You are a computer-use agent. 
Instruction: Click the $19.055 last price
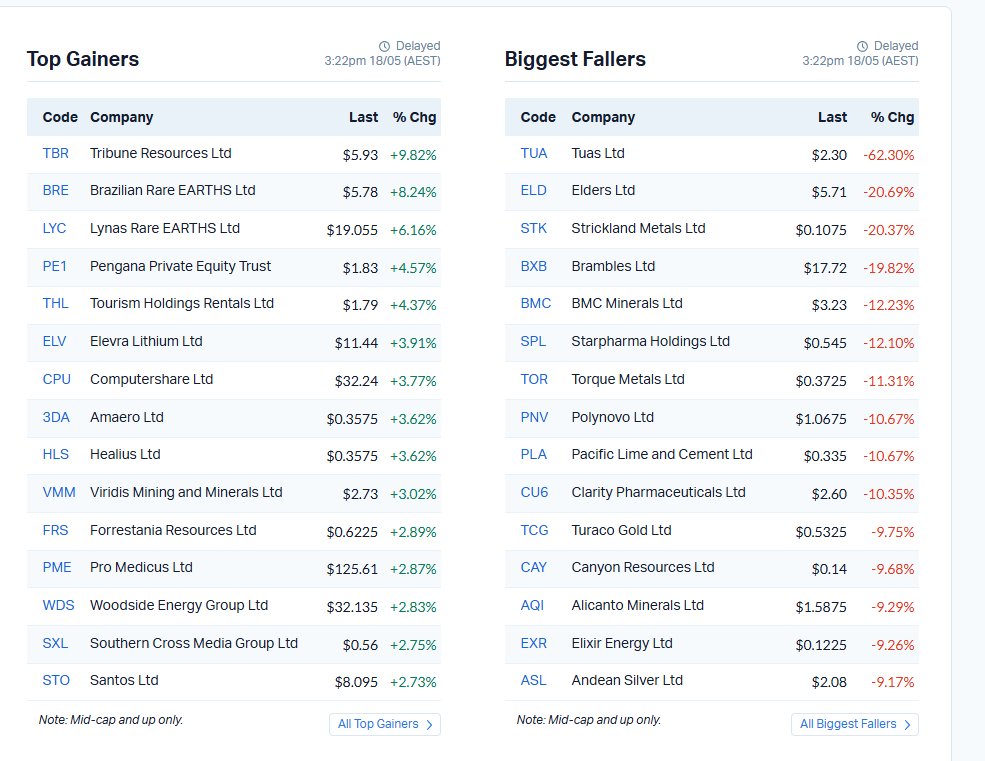pyautogui.click(x=352, y=230)
